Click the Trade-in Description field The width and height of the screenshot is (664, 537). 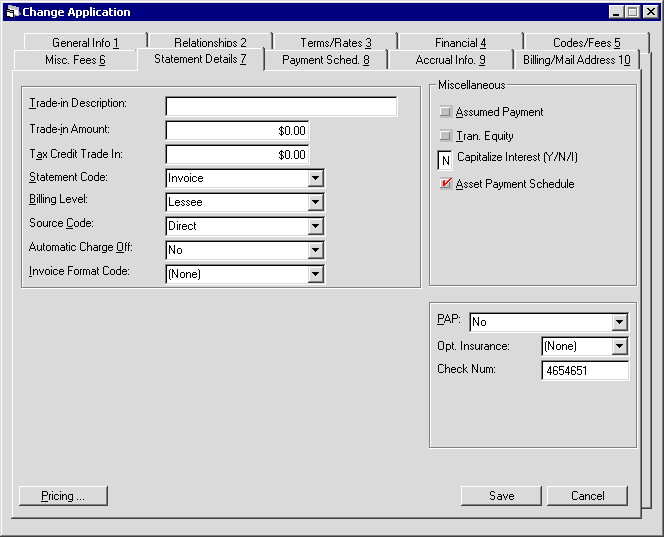[281, 106]
